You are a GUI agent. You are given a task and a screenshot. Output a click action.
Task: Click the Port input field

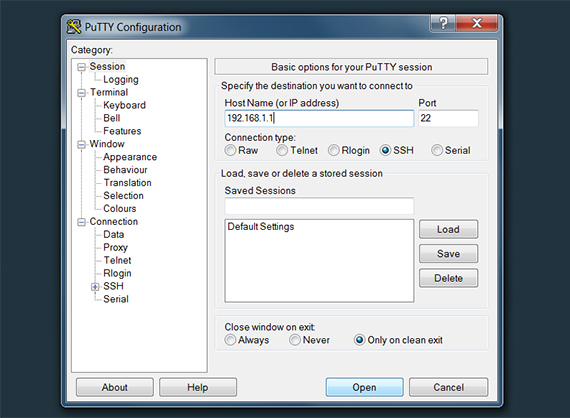[448, 118]
